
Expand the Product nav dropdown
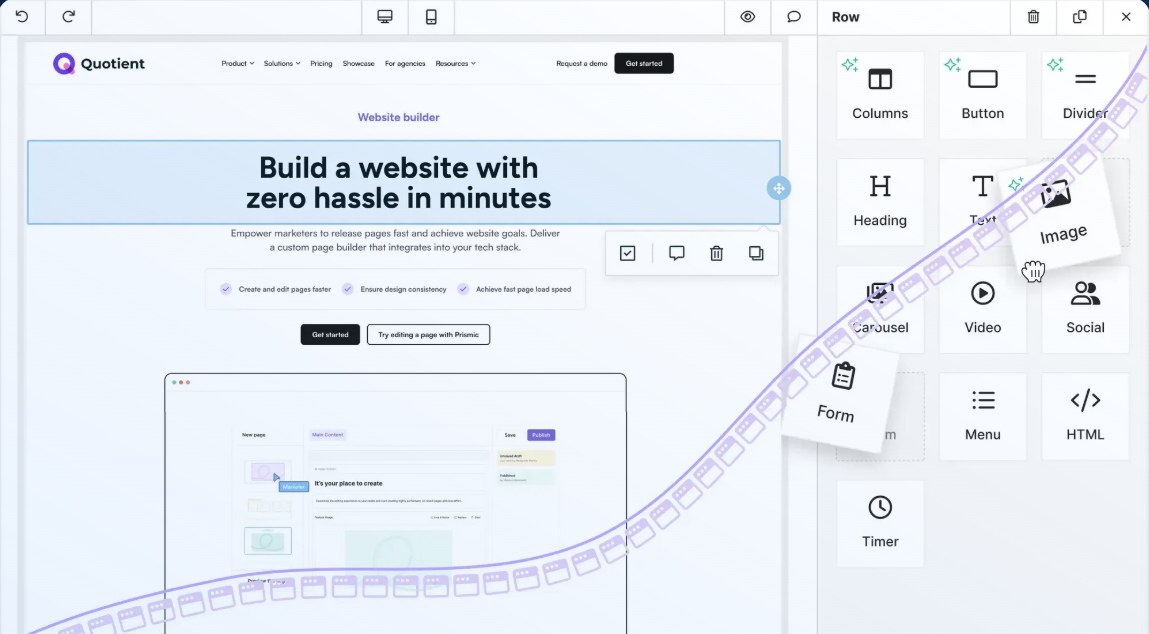[x=237, y=64]
